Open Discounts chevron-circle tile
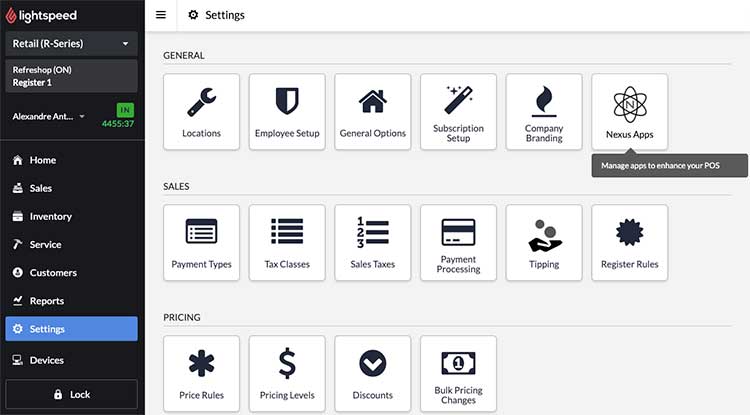This screenshot has height=415, width=750. [x=373, y=372]
